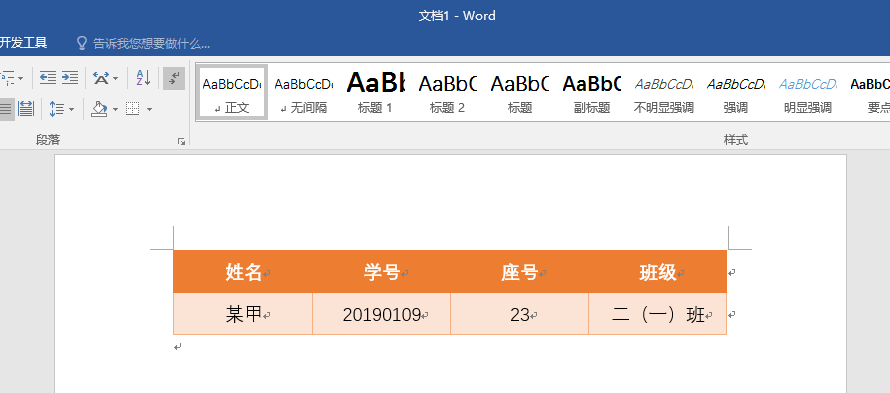This screenshot has height=393, width=890.
Task: Expand the shading color dropdown arrow
Action: (115, 109)
